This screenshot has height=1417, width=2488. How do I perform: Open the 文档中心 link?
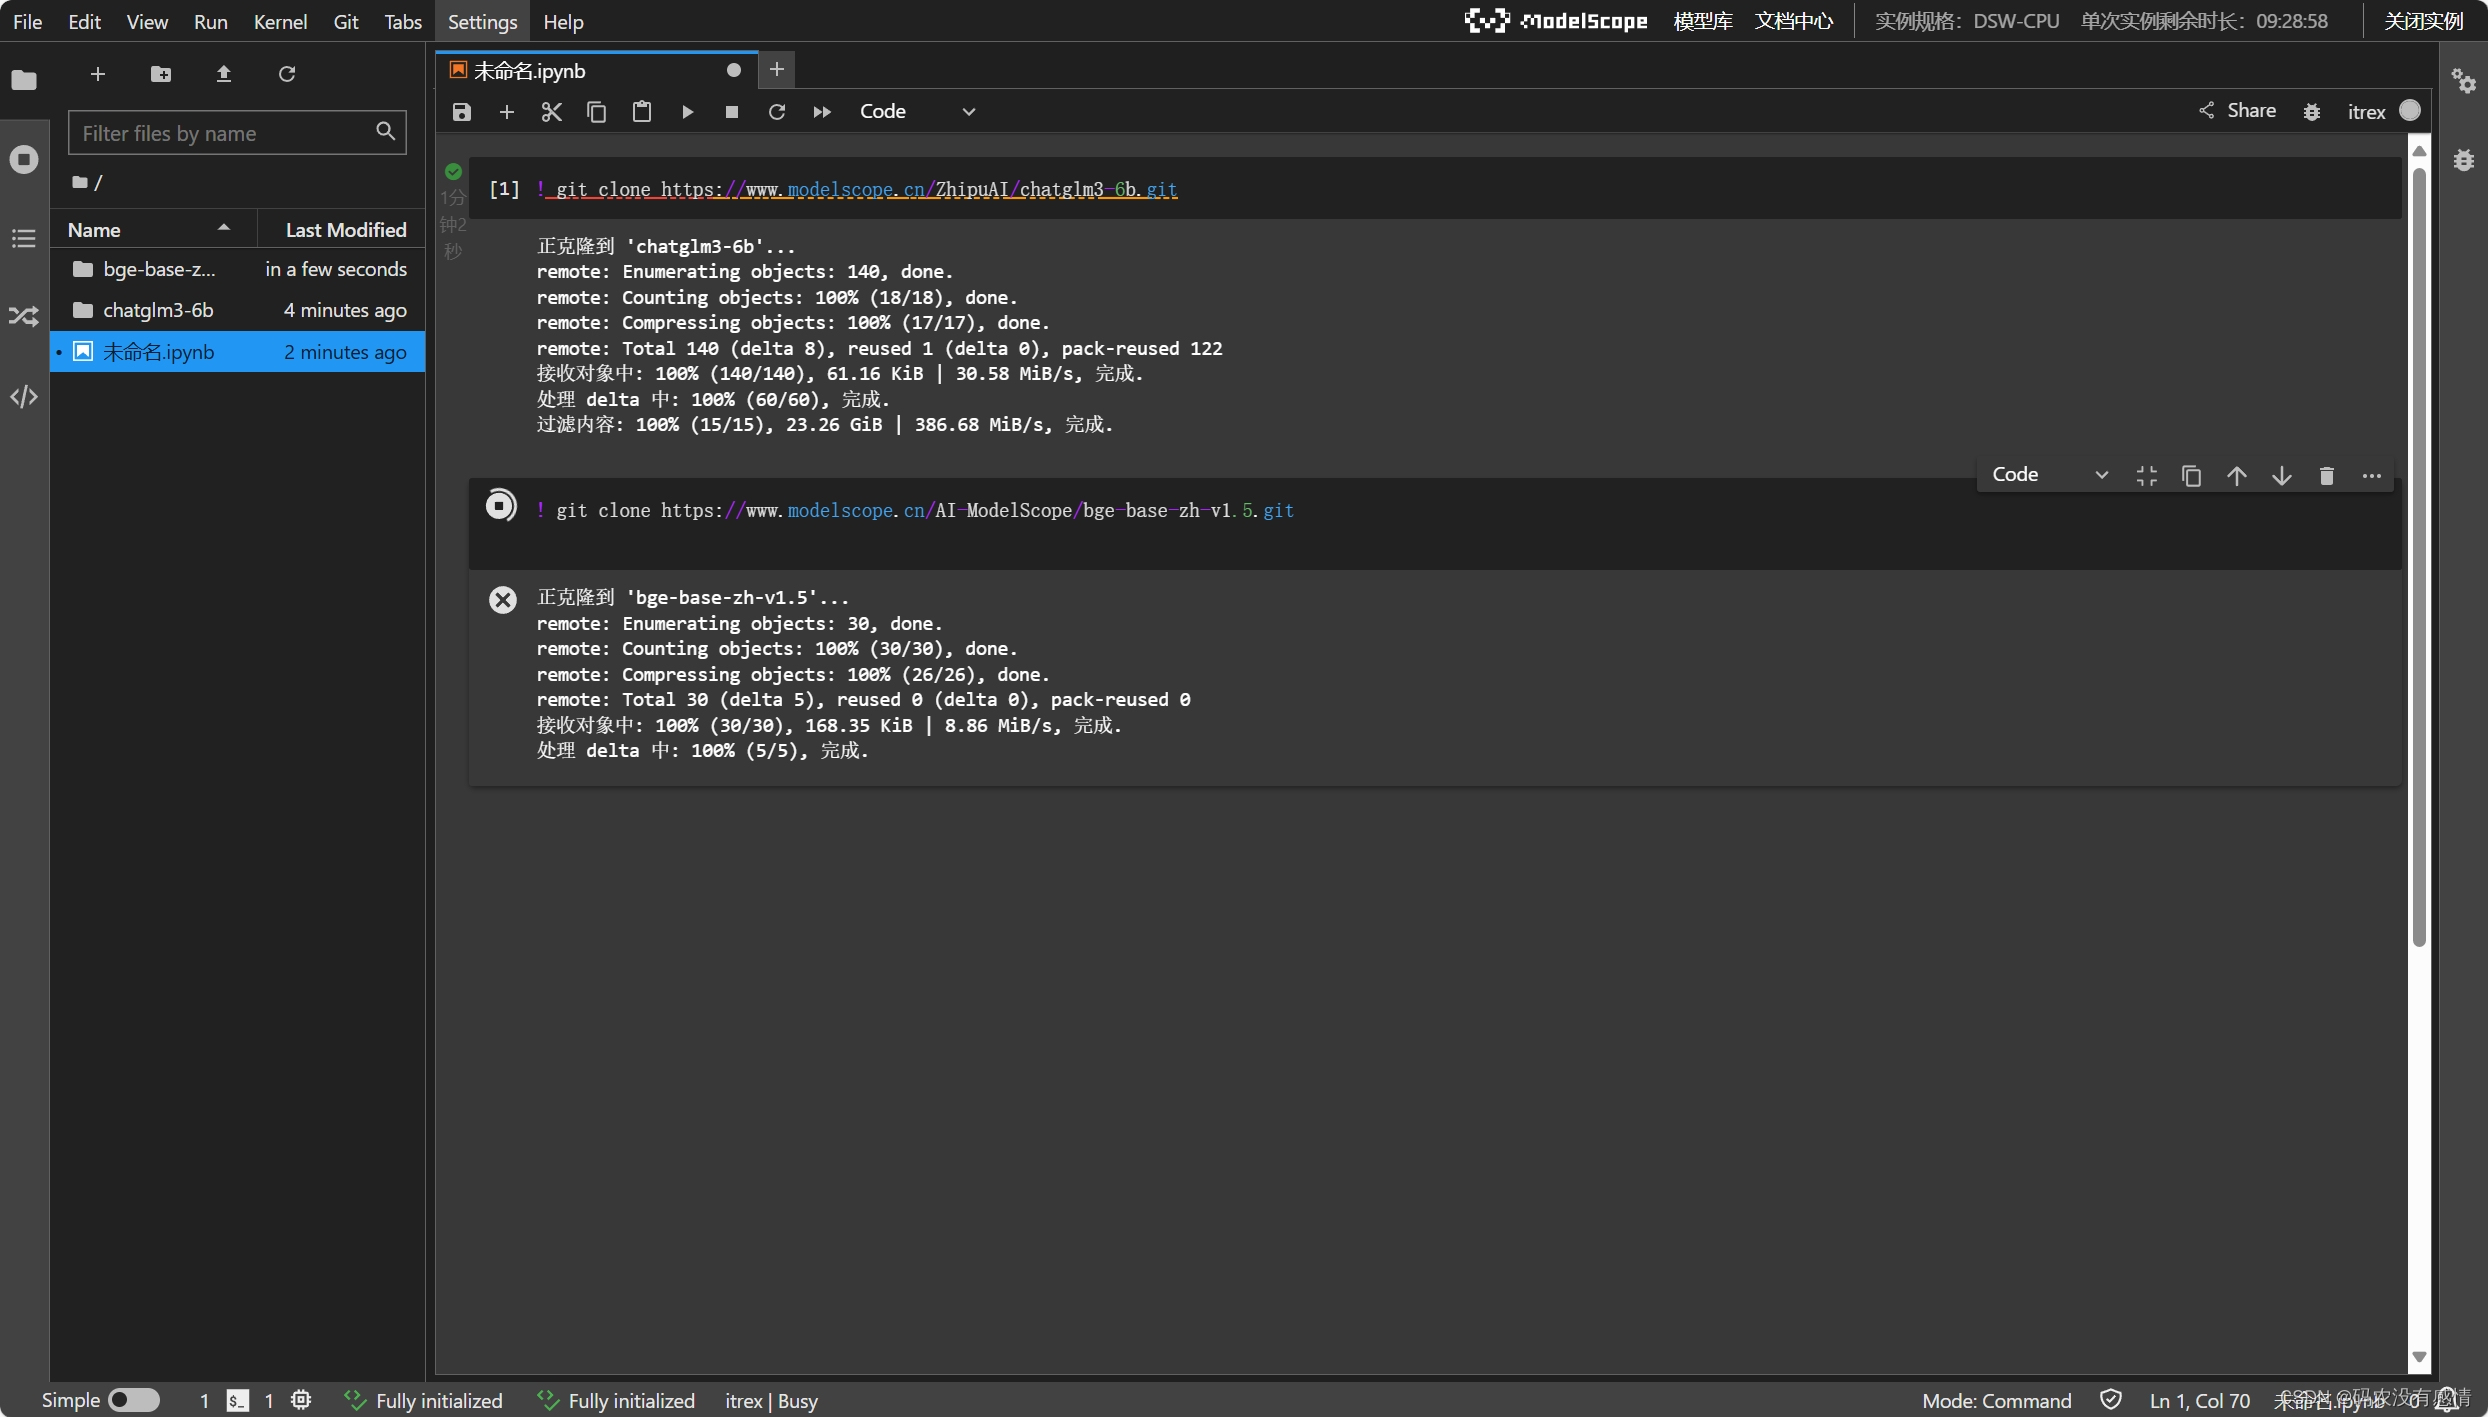(x=1793, y=21)
